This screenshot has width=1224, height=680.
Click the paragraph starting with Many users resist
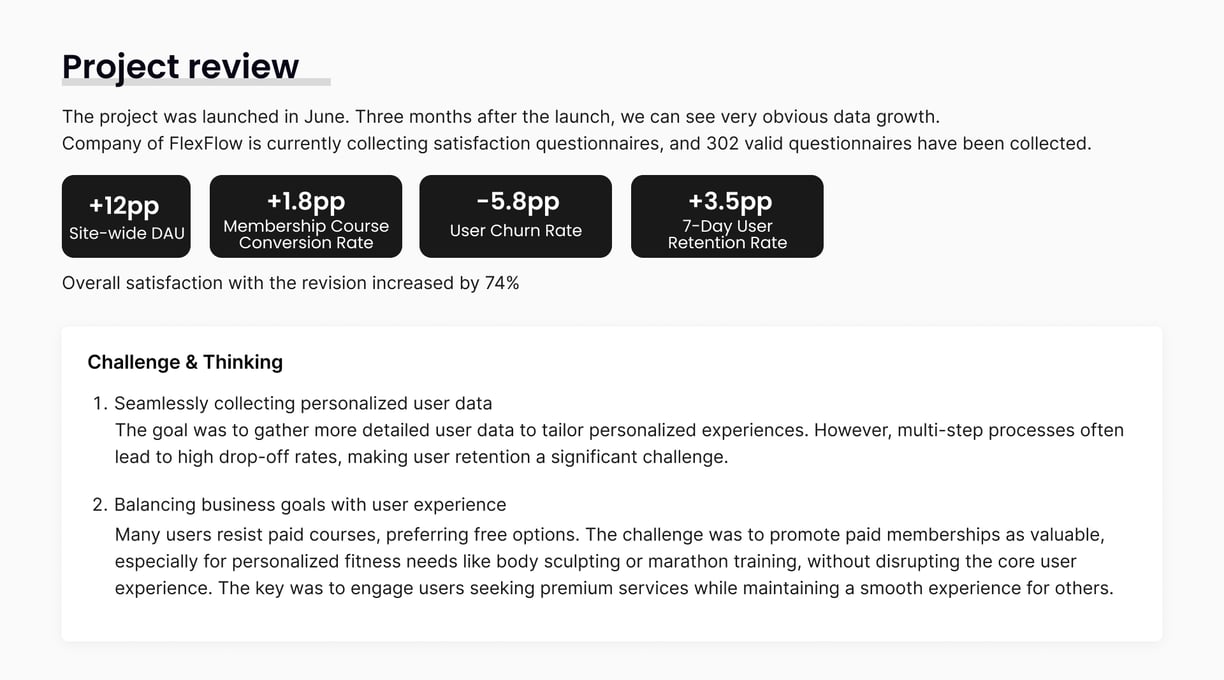(613, 561)
